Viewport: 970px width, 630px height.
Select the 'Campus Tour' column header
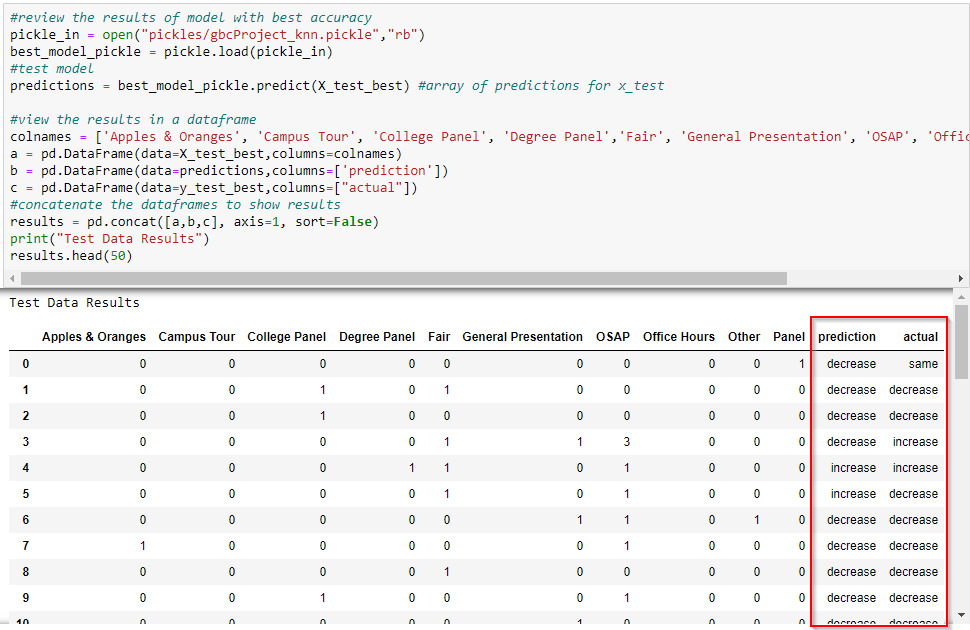197,337
